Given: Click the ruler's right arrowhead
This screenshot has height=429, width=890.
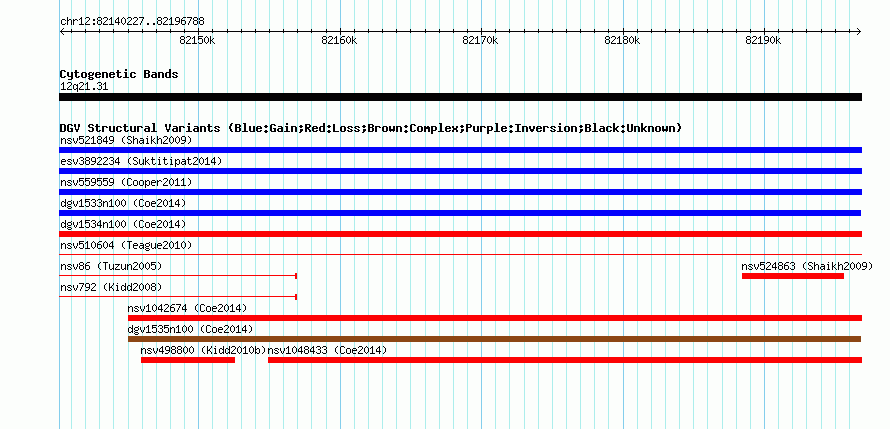Looking at the screenshot, I should [859, 31].
